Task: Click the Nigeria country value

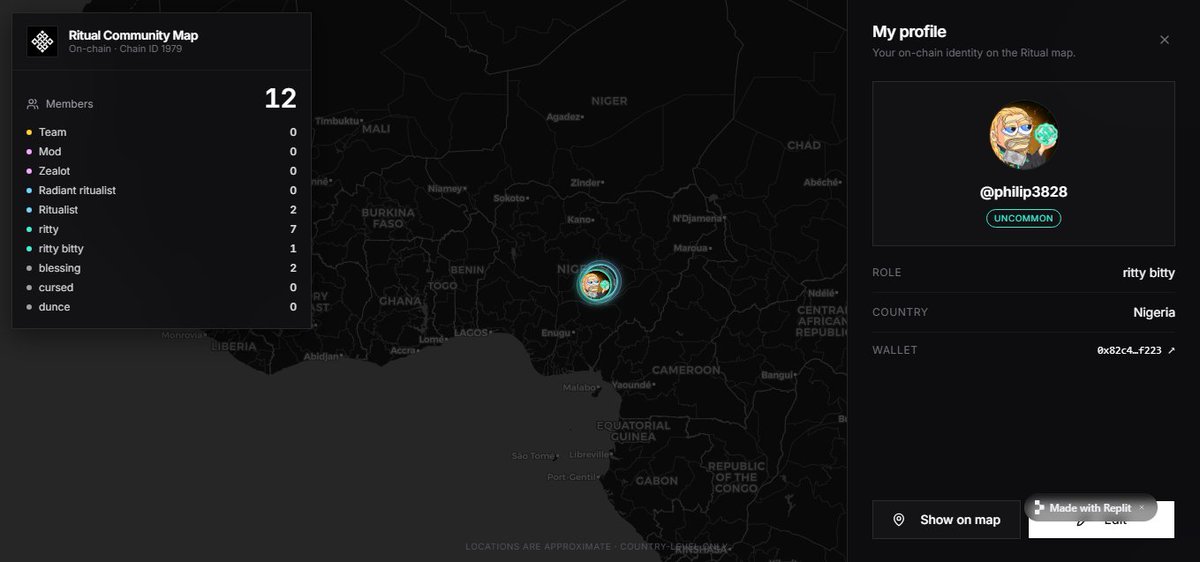Action: [x=1154, y=312]
